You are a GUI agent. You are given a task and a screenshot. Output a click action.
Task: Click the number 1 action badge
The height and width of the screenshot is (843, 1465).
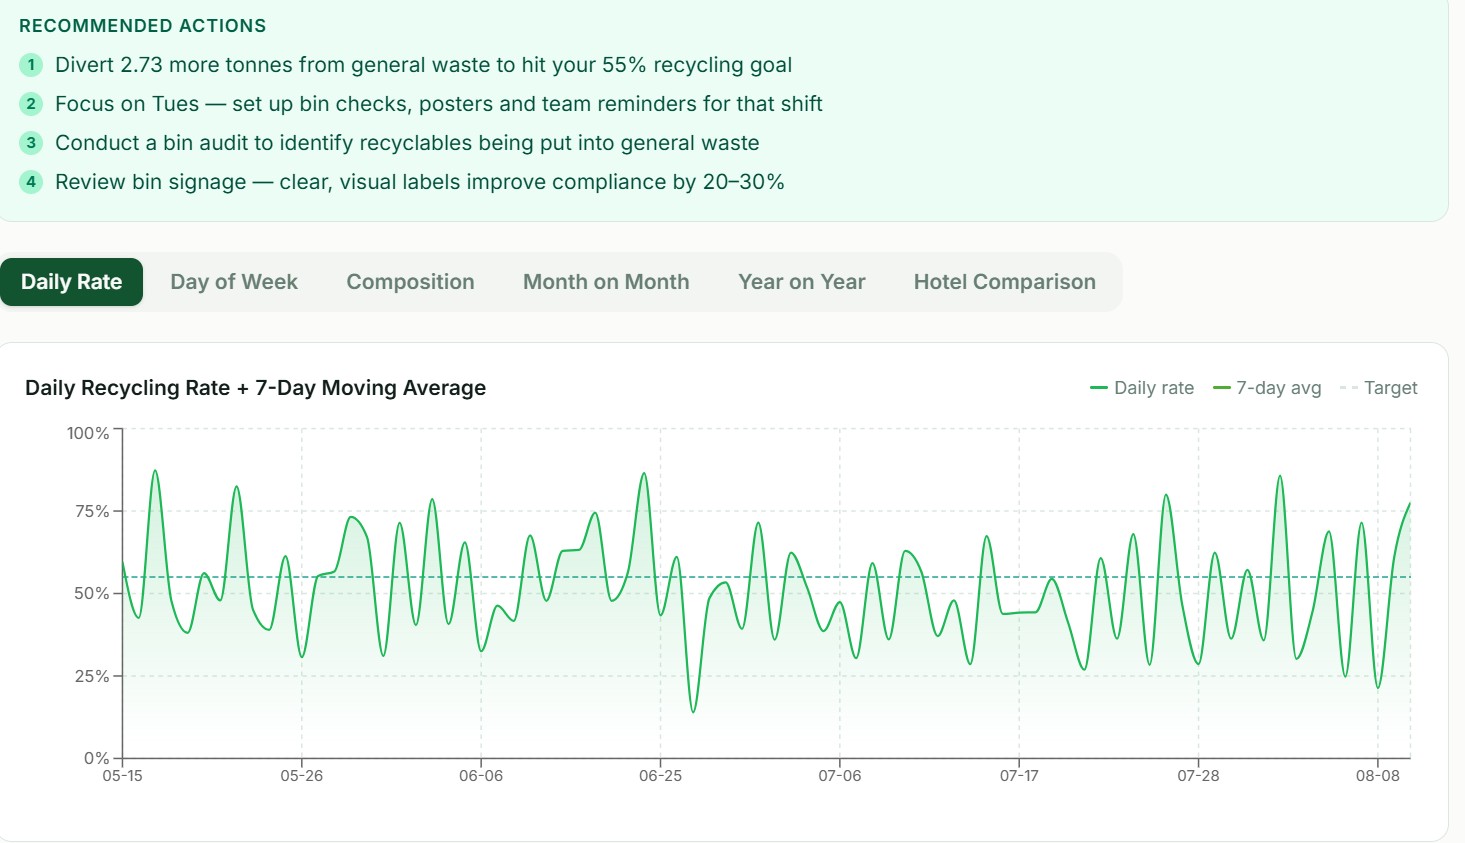(31, 65)
